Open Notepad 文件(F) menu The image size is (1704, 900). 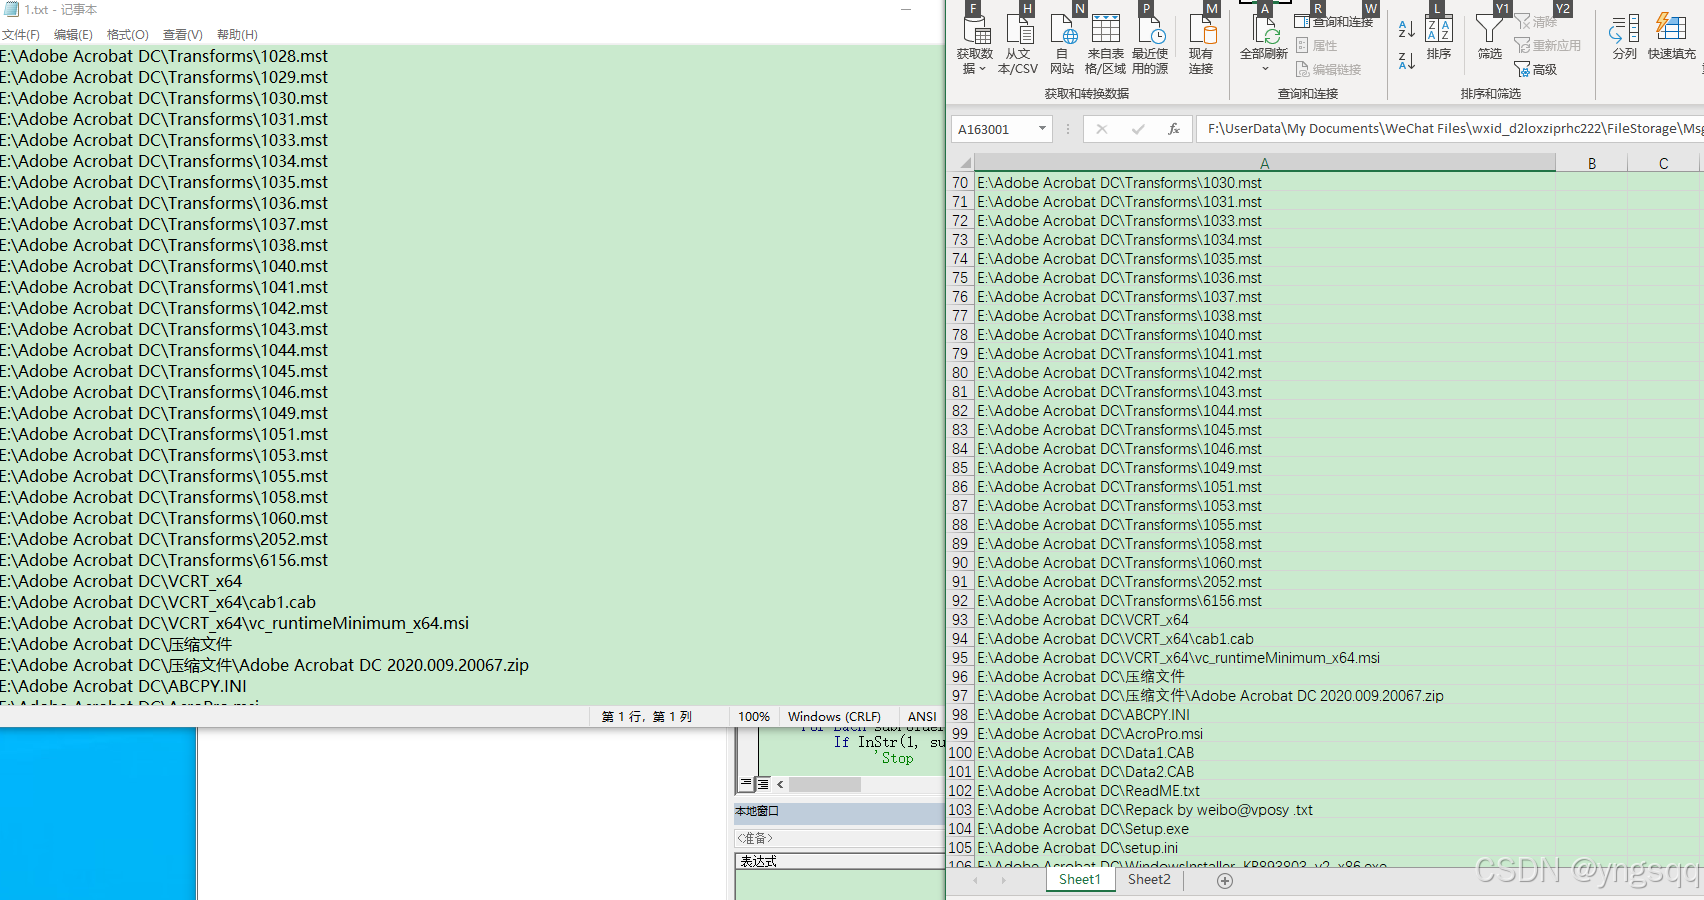[21, 35]
